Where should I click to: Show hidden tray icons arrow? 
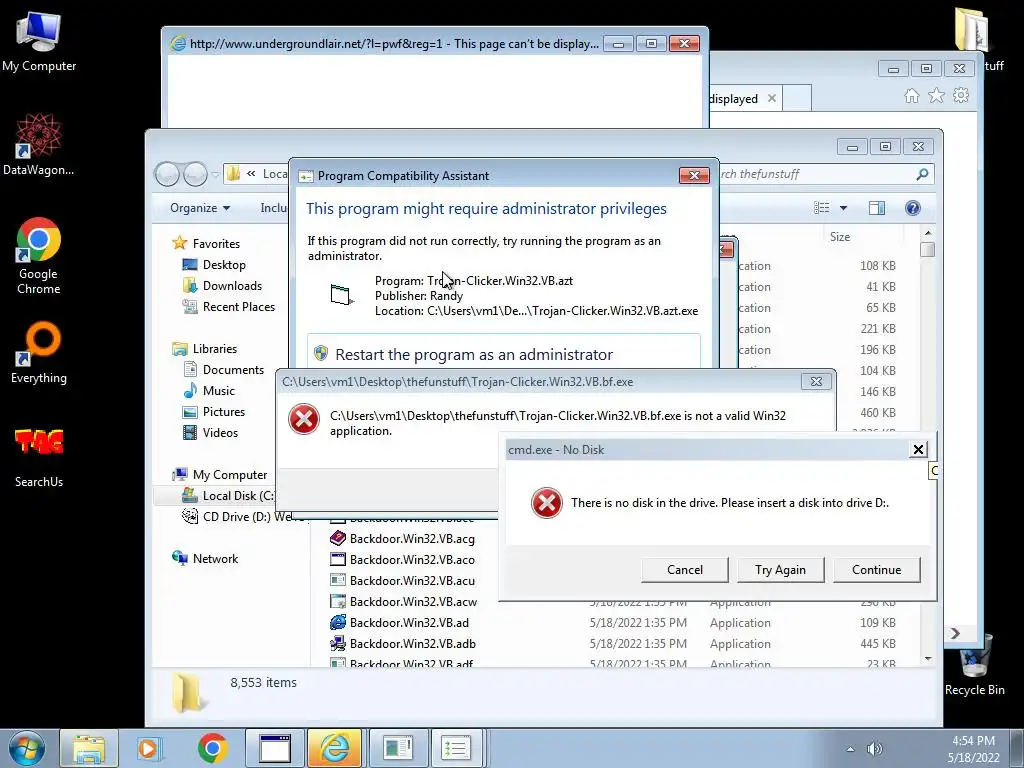tap(850, 749)
